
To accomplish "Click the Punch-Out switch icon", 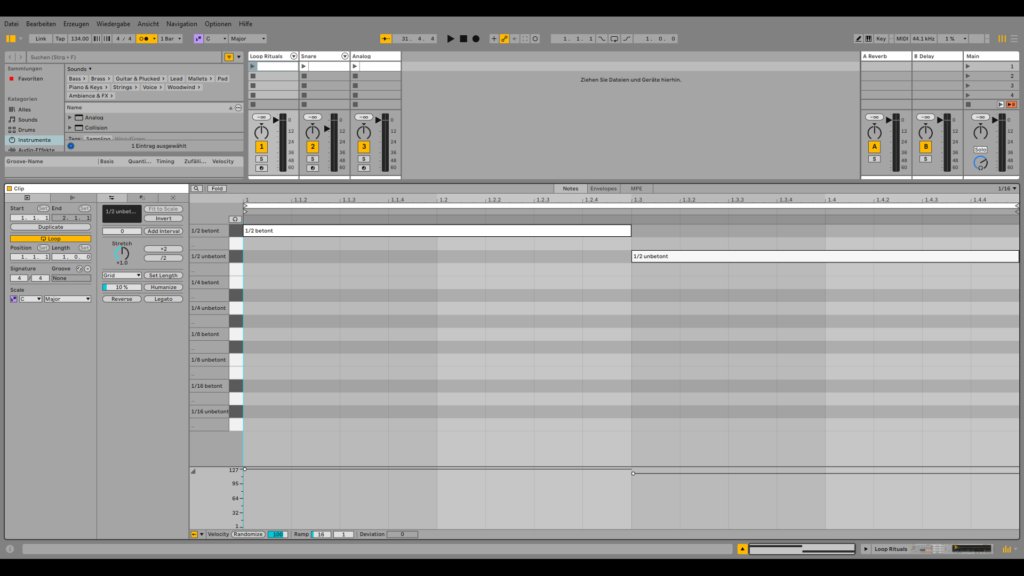I will point(626,39).
